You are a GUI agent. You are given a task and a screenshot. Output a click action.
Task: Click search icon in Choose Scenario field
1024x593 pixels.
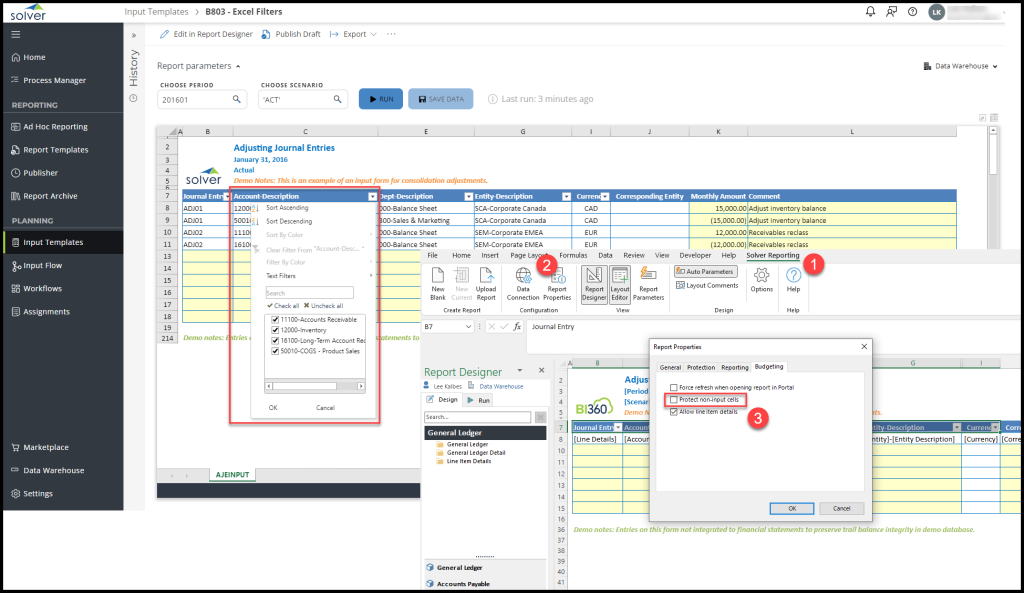(337, 99)
